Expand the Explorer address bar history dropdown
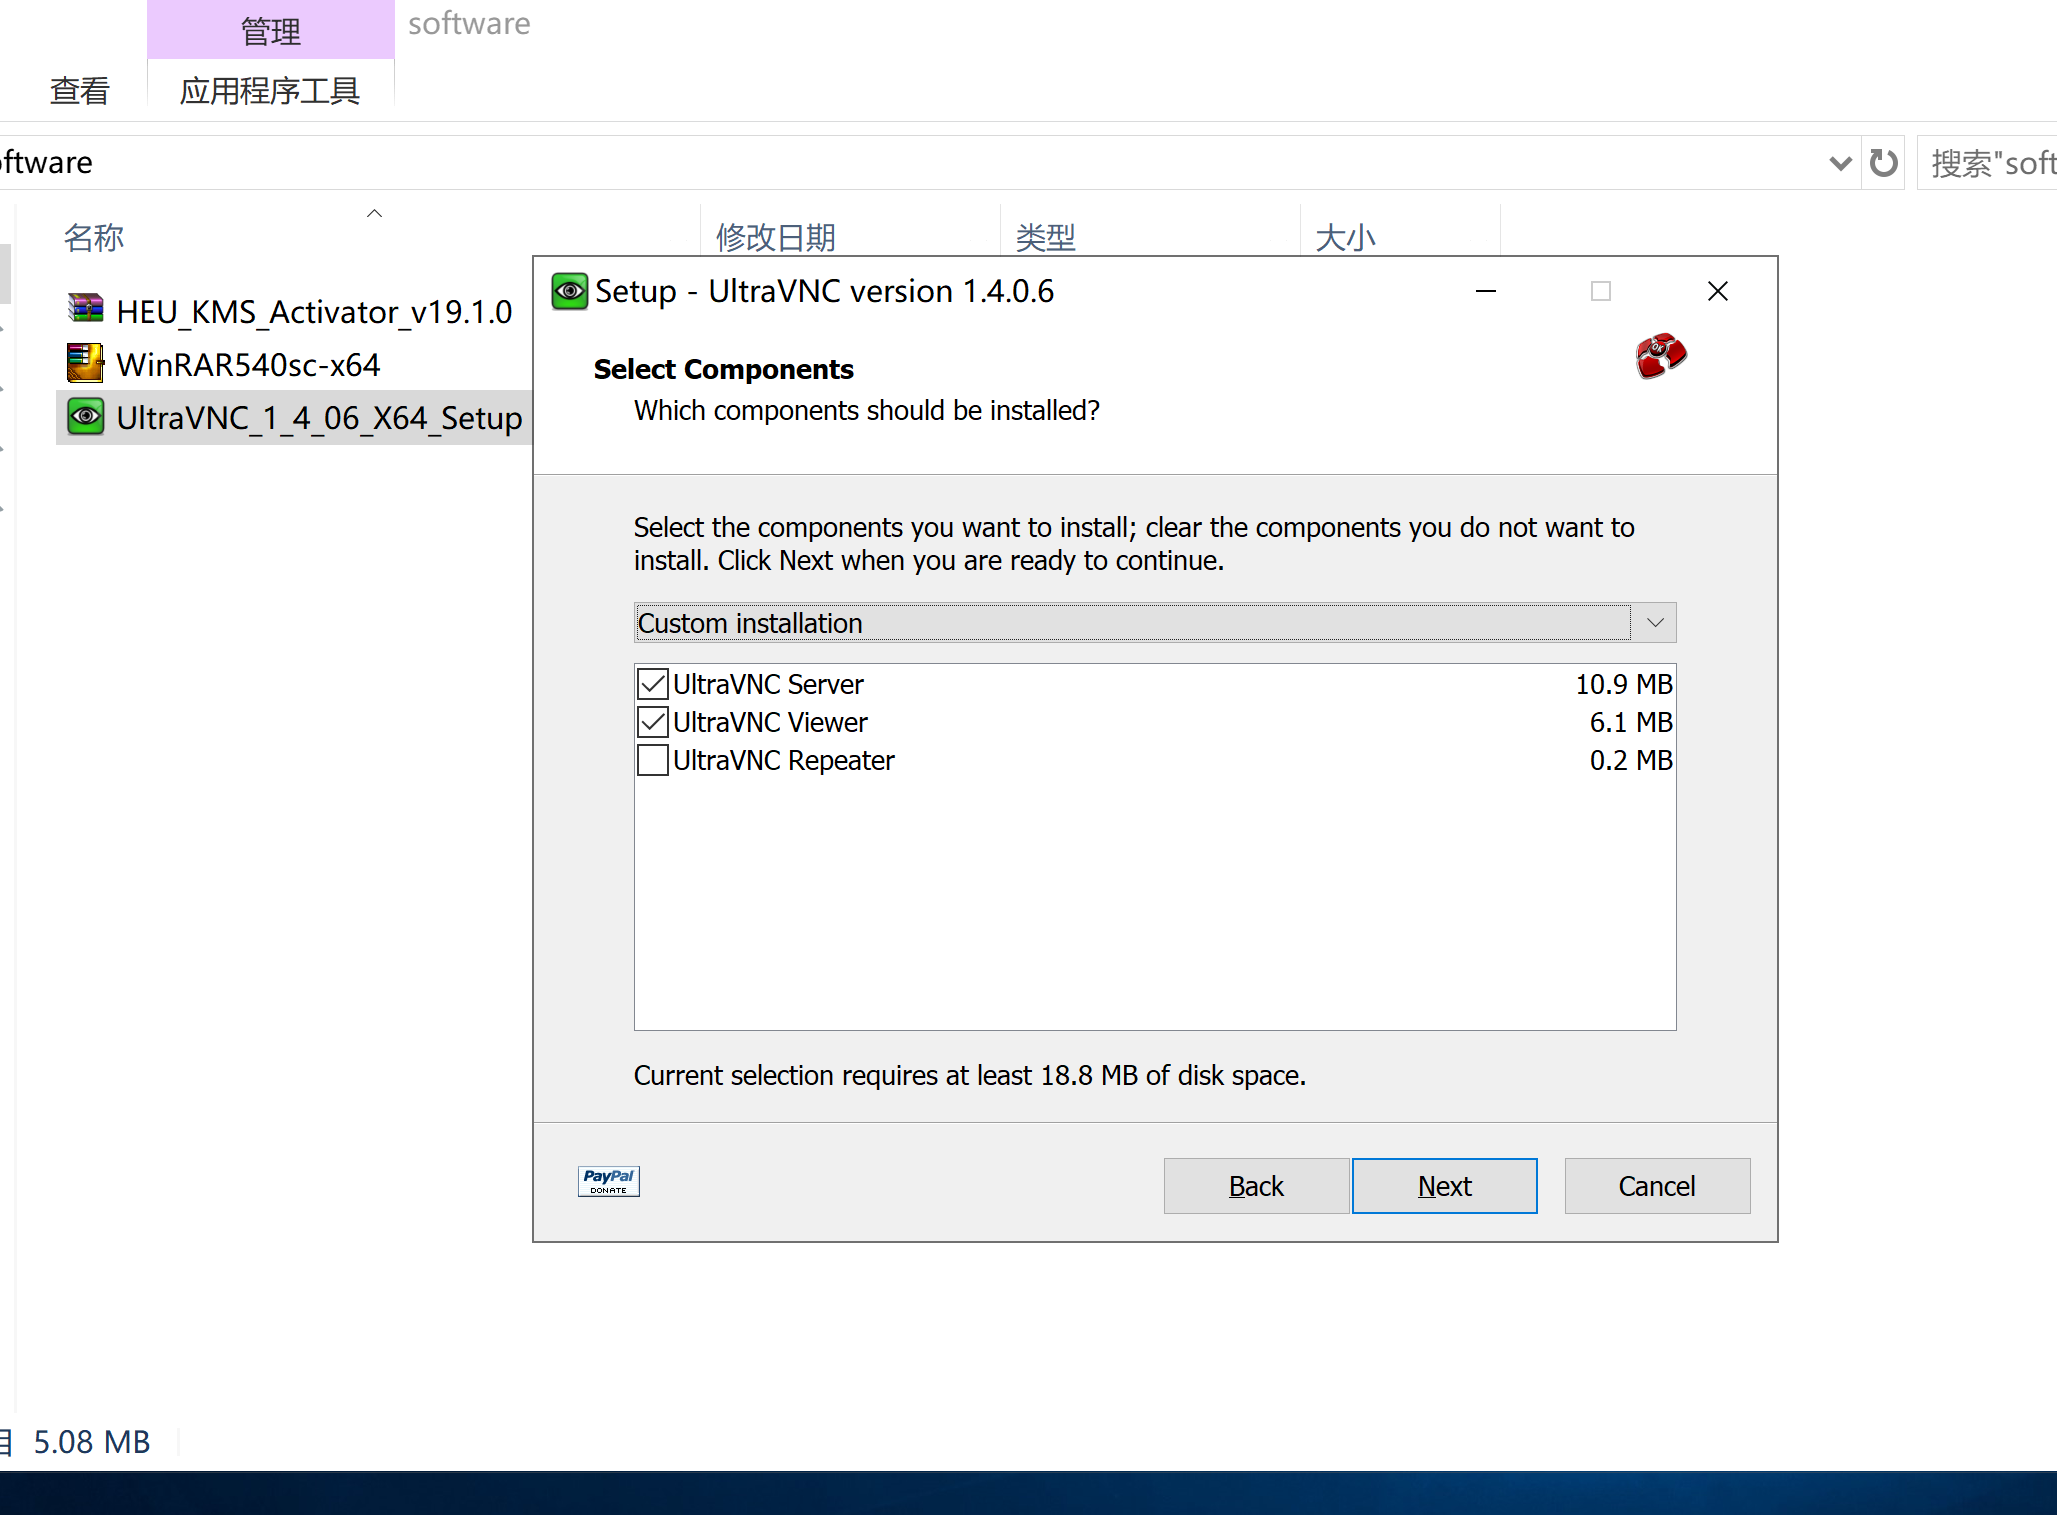 (x=1840, y=163)
